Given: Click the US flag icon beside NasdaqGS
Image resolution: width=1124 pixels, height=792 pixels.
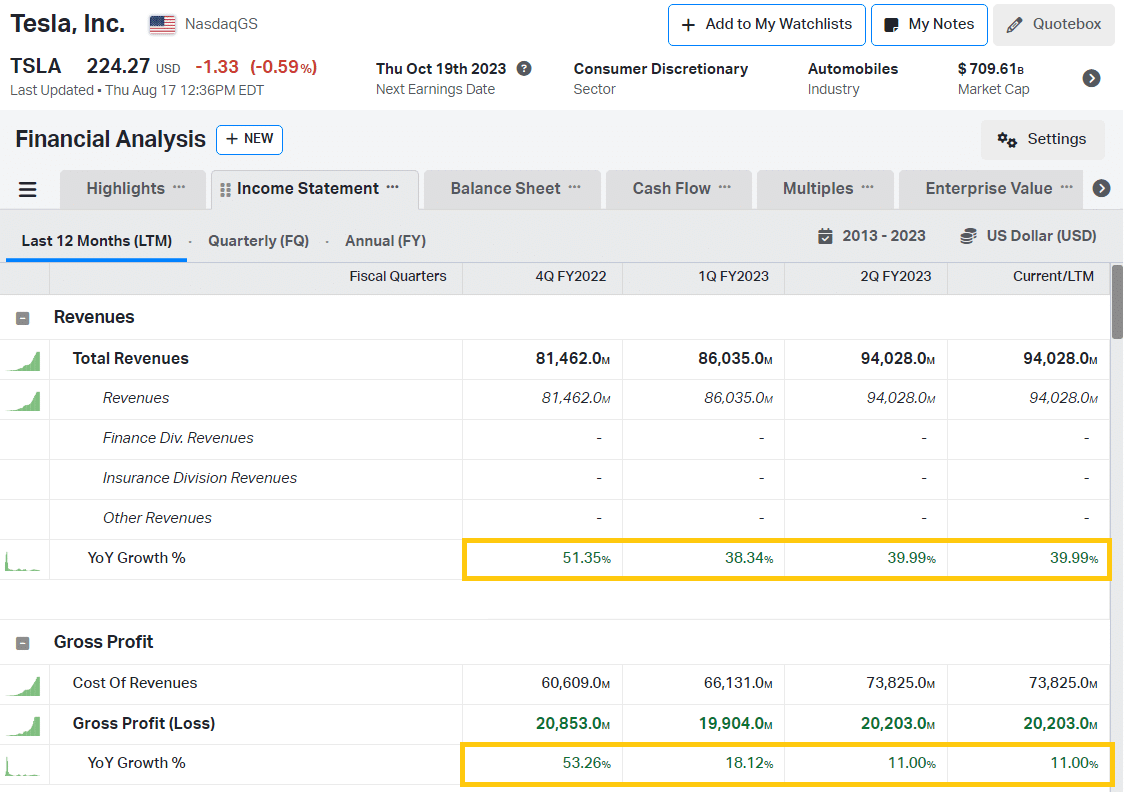Looking at the screenshot, I should point(162,24).
